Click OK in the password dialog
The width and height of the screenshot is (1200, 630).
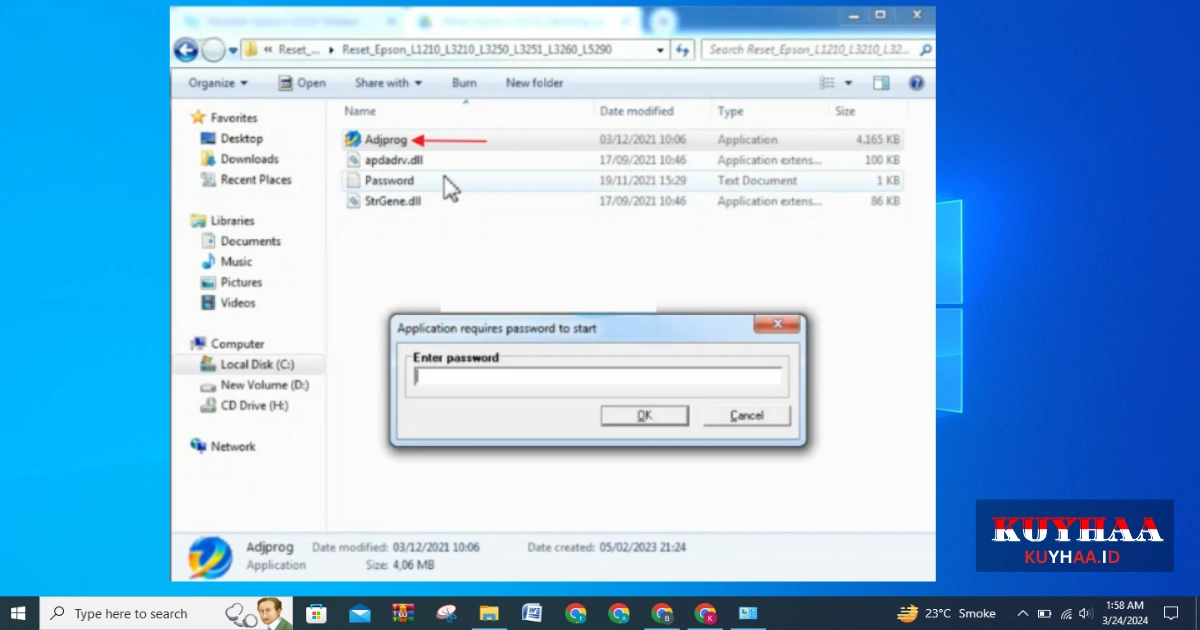(x=644, y=416)
